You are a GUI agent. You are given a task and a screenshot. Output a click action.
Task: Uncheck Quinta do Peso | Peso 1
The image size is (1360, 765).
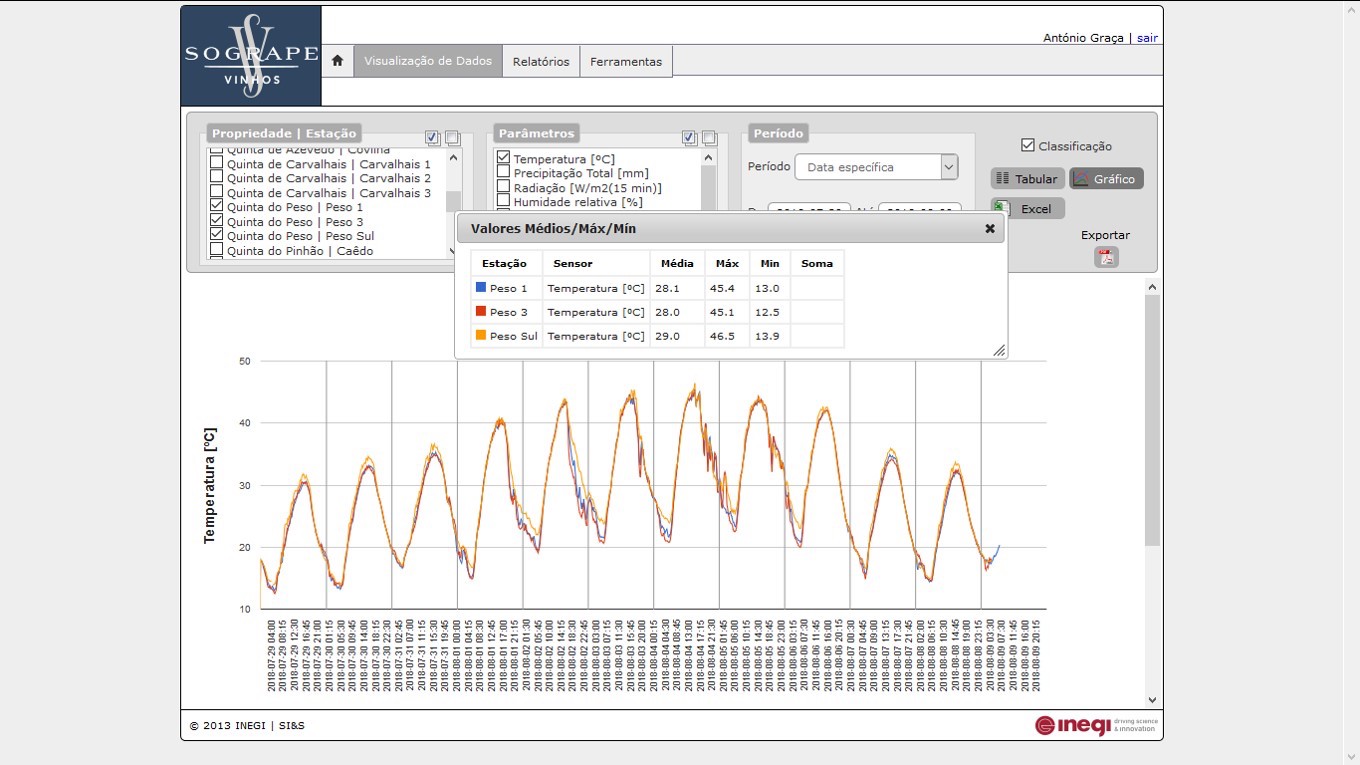[x=217, y=207]
